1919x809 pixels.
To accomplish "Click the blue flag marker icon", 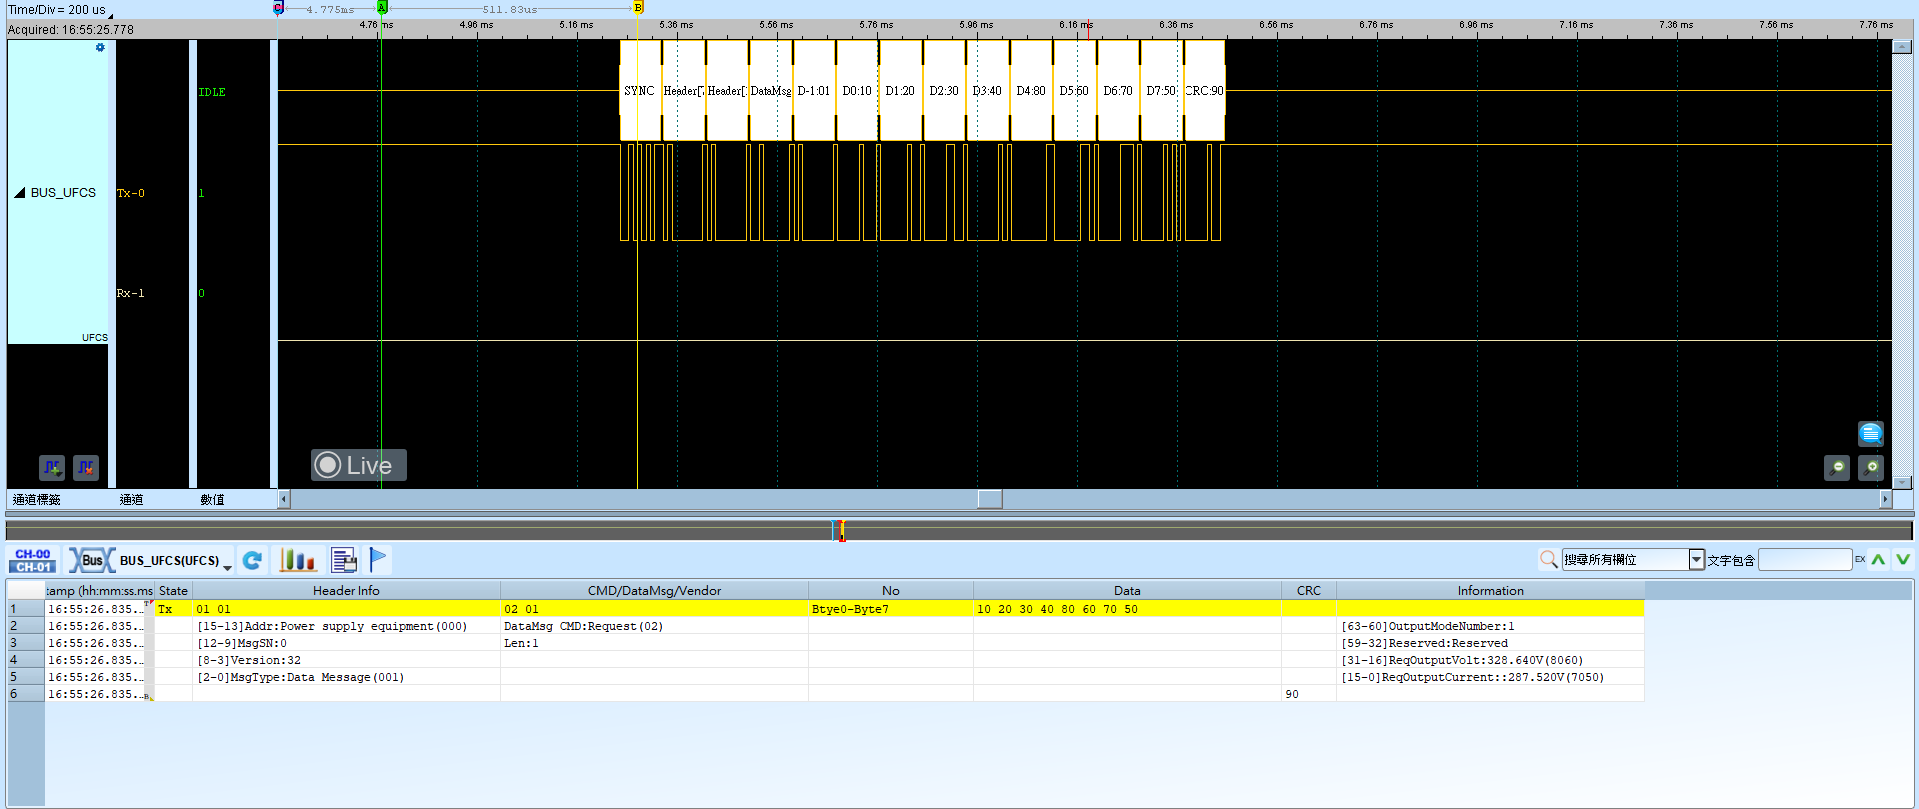I will 378,559.
